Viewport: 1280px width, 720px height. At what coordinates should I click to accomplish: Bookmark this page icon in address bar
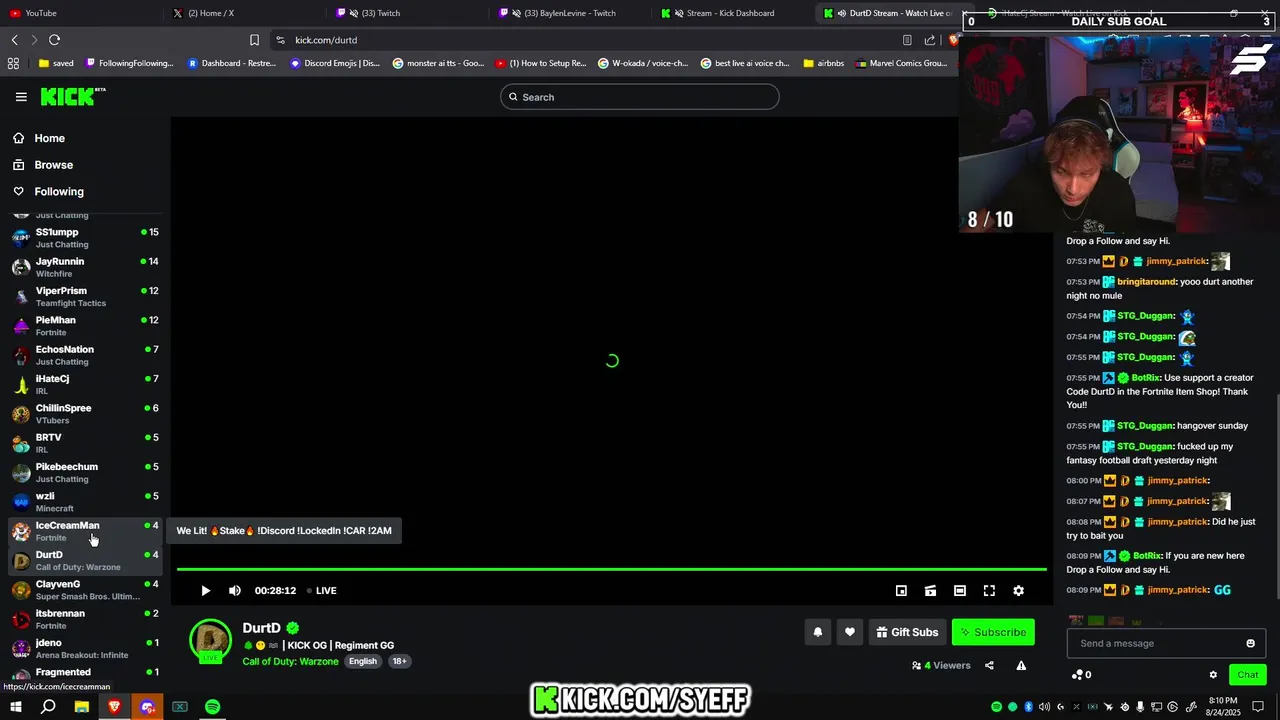click(254, 40)
